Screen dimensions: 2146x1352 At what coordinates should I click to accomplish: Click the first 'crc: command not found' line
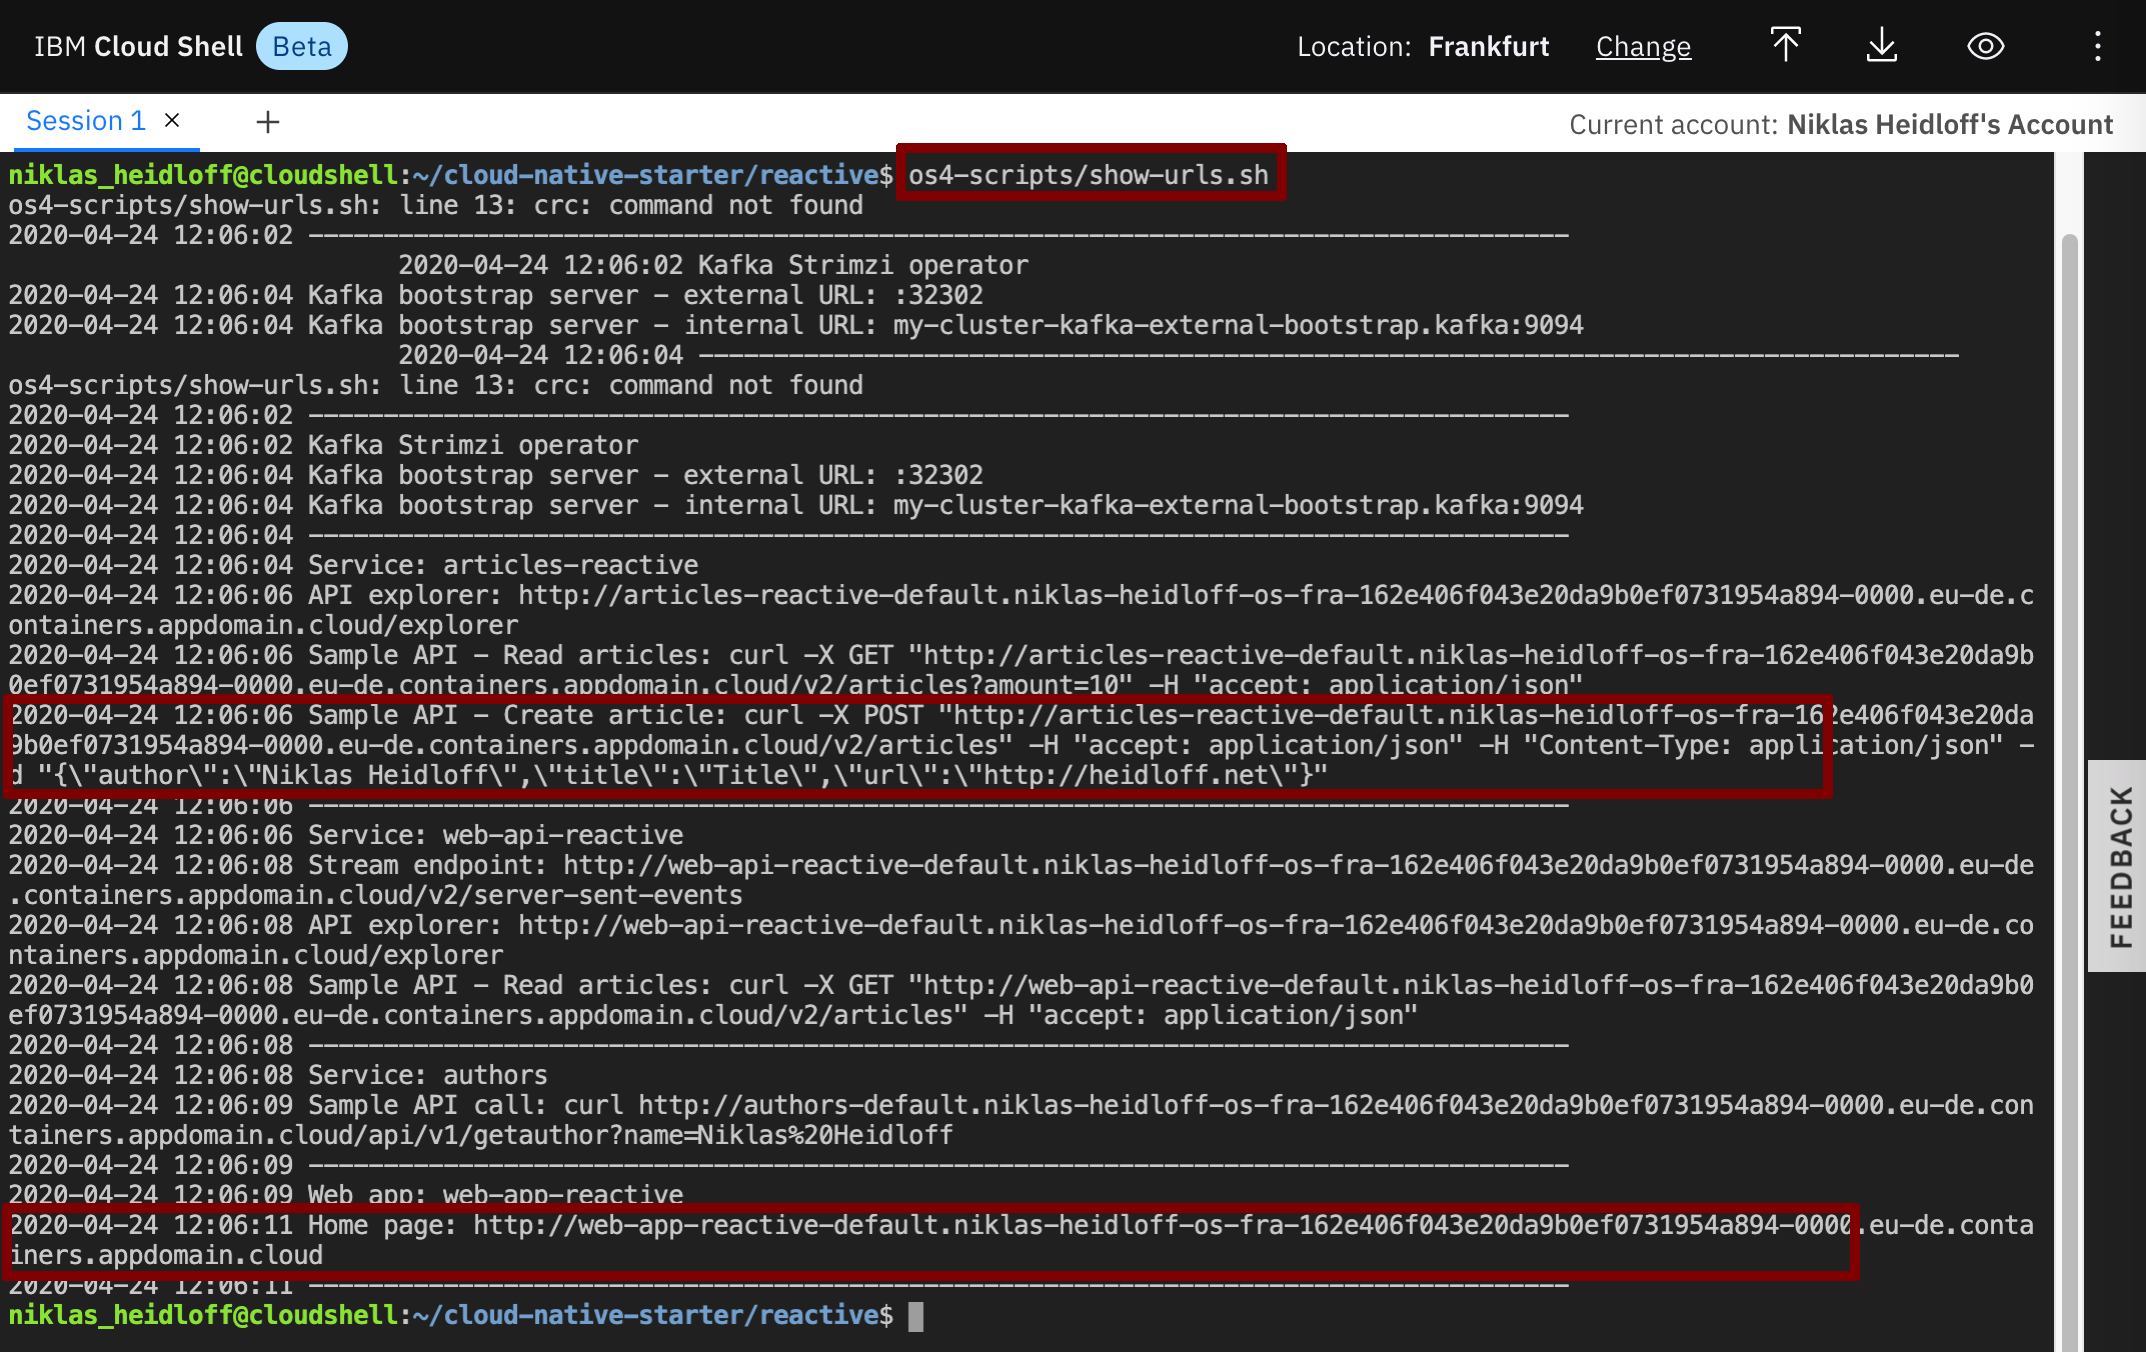436,205
